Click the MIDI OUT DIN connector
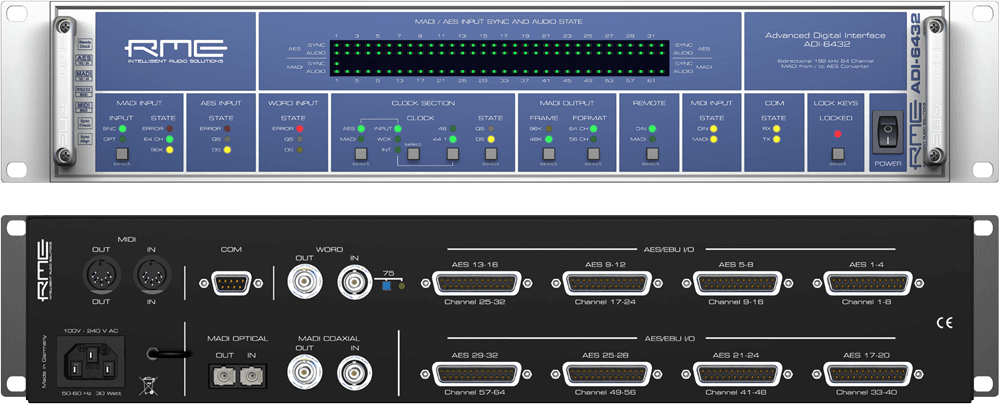1000x405 pixels. [102, 273]
